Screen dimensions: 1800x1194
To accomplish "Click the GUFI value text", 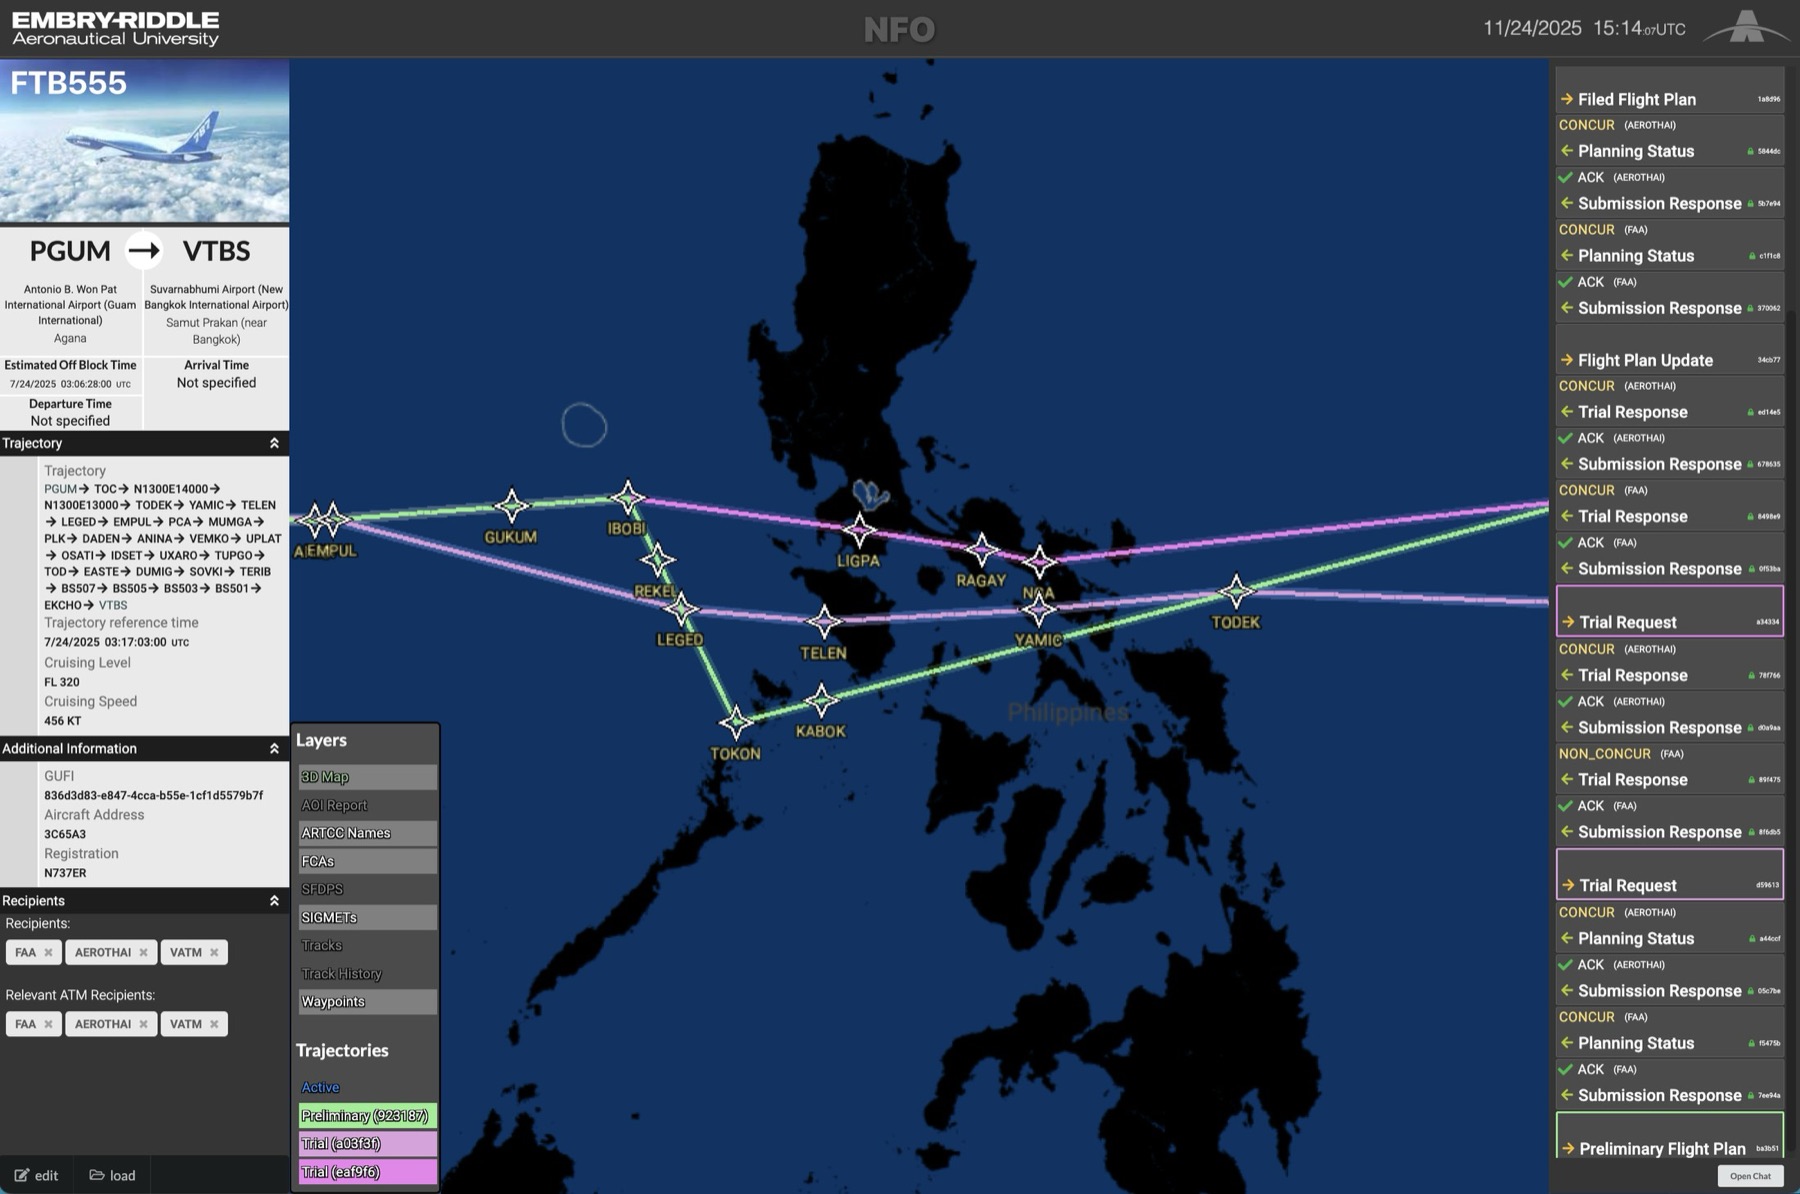I will point(153,795).
